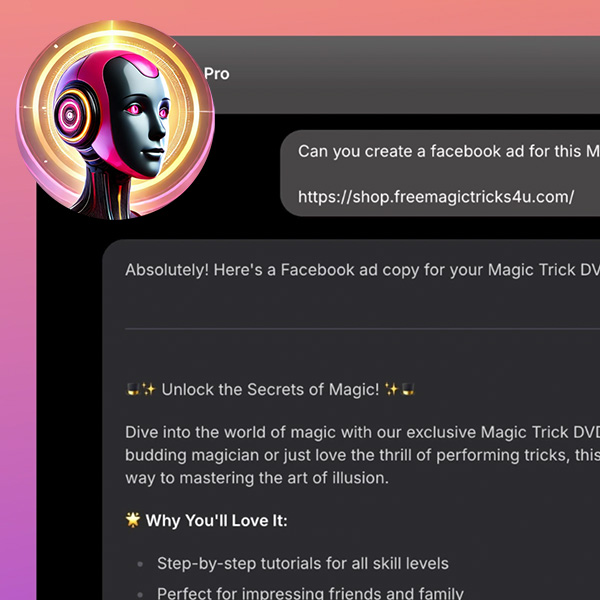This screenshot has width=600, height=600.
Task: Click the 'Dive into the world of magic' sentence
Action: click(x=362, y=432)
